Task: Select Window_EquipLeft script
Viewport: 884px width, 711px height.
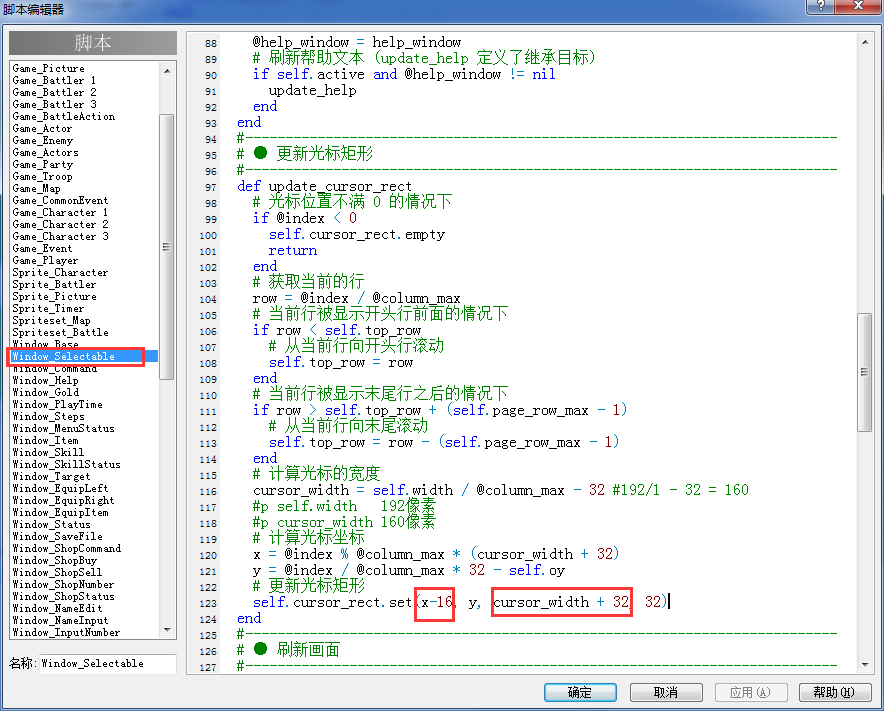Action: pos(60,489)
